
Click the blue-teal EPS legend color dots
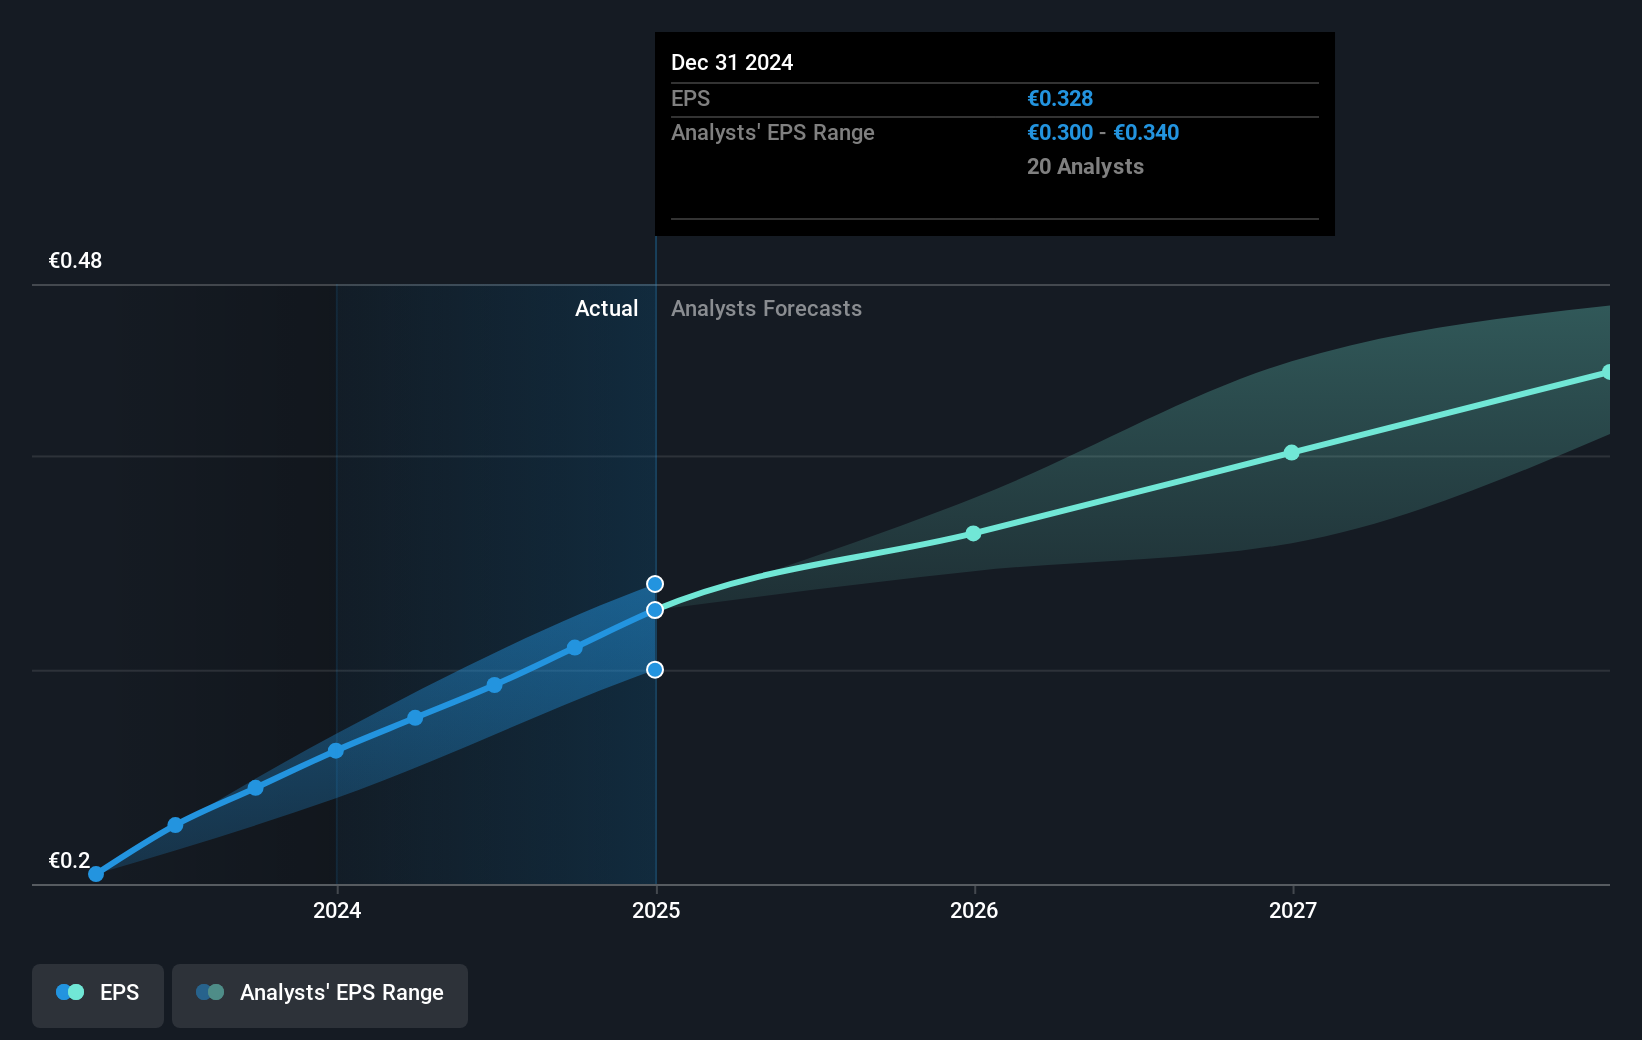click(70, 992)
